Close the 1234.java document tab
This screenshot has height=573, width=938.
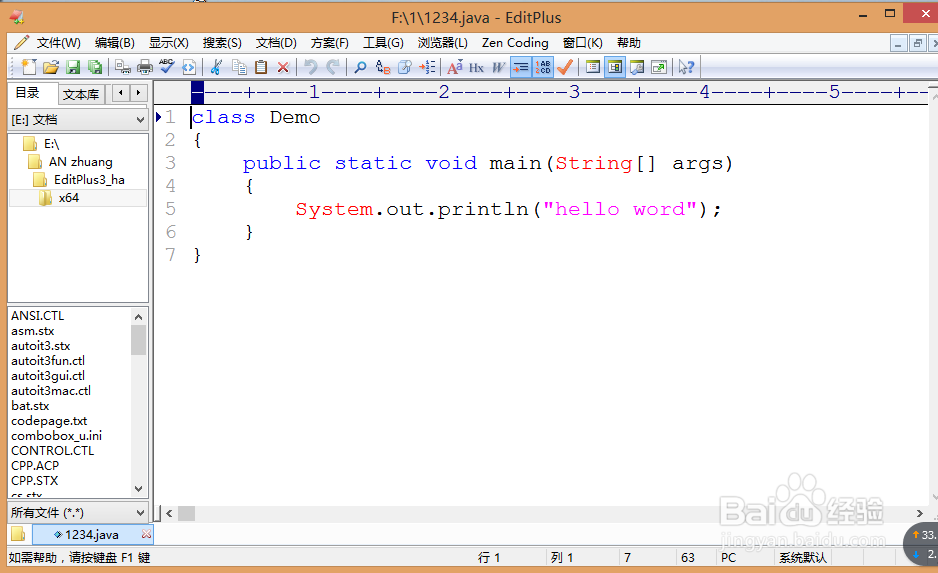[x=147, y=534]
